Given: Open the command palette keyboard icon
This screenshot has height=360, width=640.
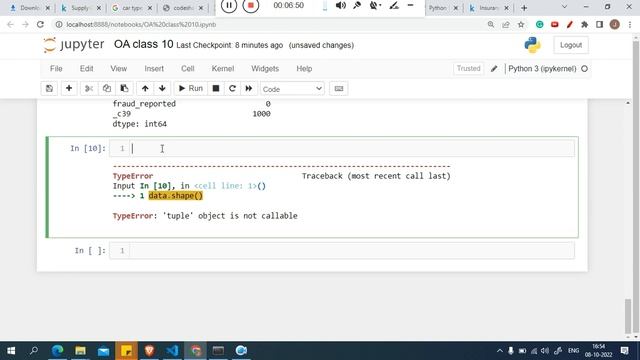Looking at the screenshot, I should (x=339, y=89).
